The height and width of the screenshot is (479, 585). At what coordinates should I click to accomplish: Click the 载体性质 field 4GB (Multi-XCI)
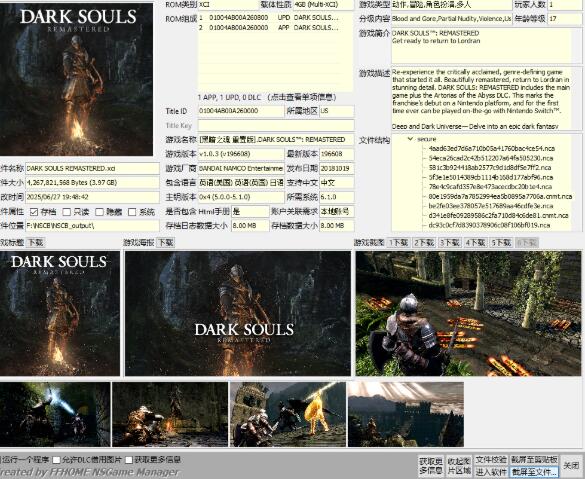click(x=323, y=4)
